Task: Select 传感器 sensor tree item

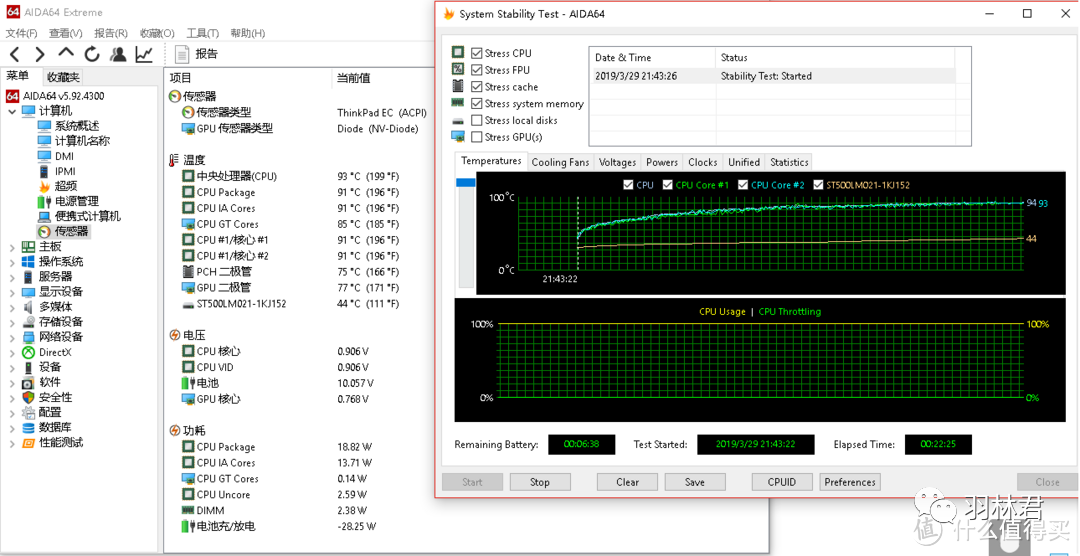Action: point(72,231)
